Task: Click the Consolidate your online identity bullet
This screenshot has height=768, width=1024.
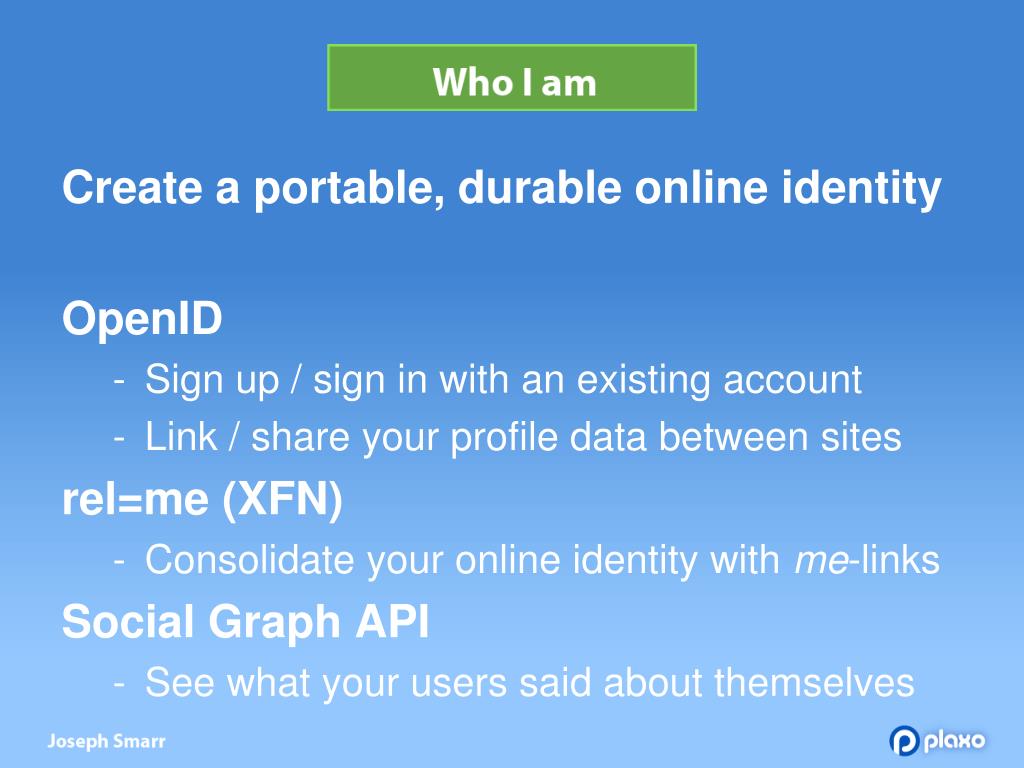Action: click(x=542, y=560)
